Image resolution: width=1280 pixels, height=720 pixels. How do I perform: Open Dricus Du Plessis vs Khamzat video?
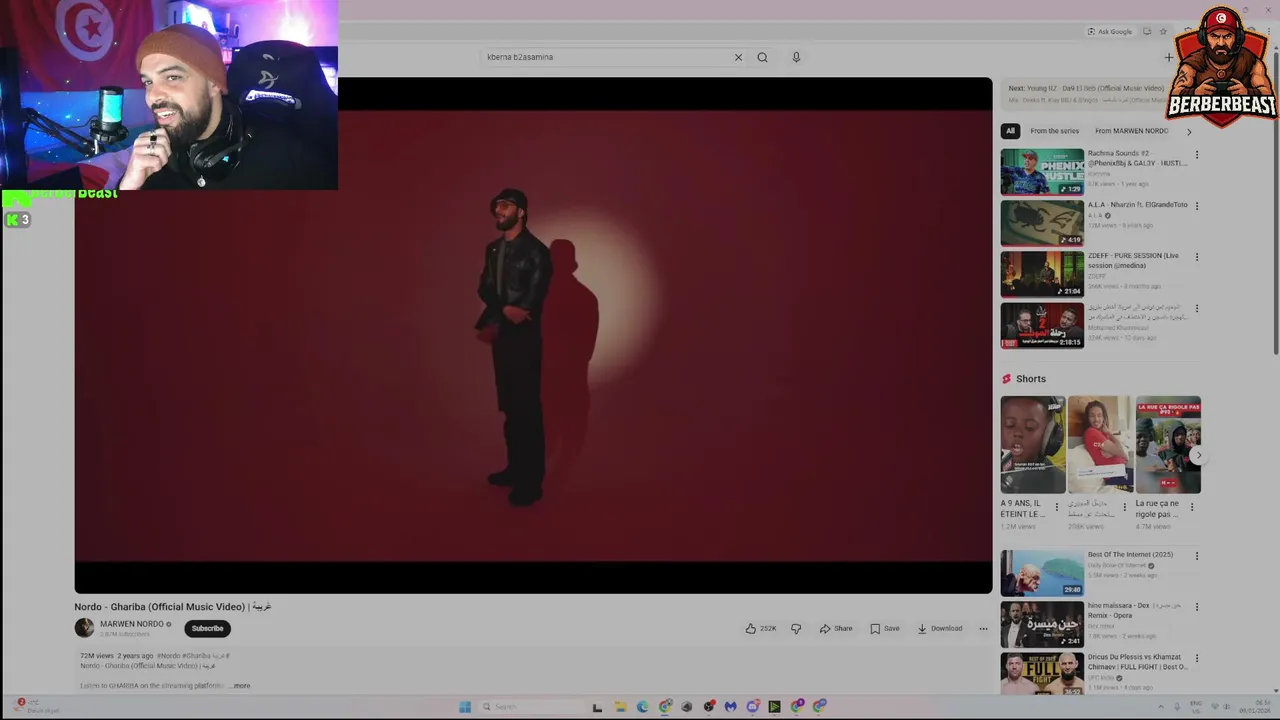coord(1042,674)
